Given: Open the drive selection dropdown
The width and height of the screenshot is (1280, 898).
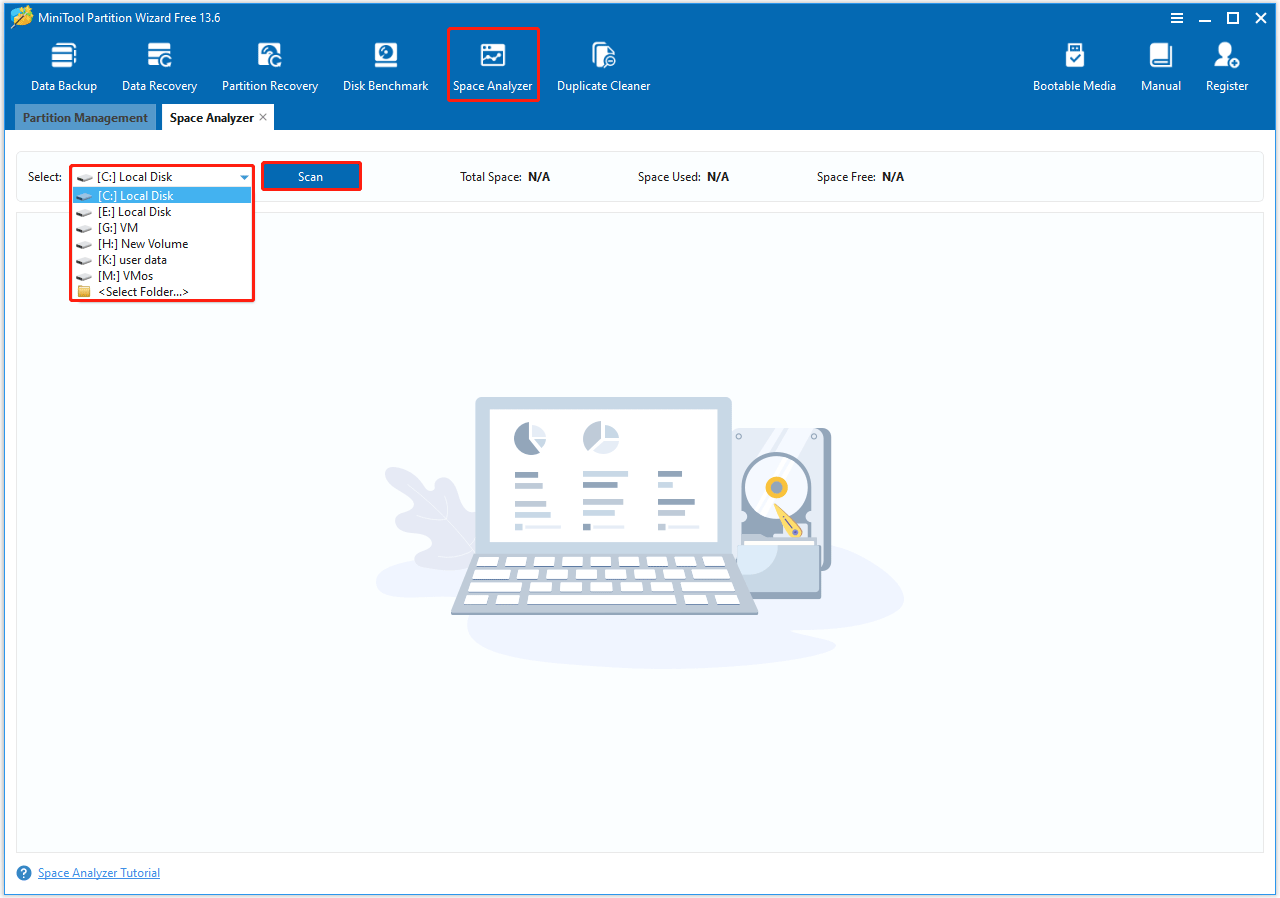Looking at the screenshot, I should 243,176.
